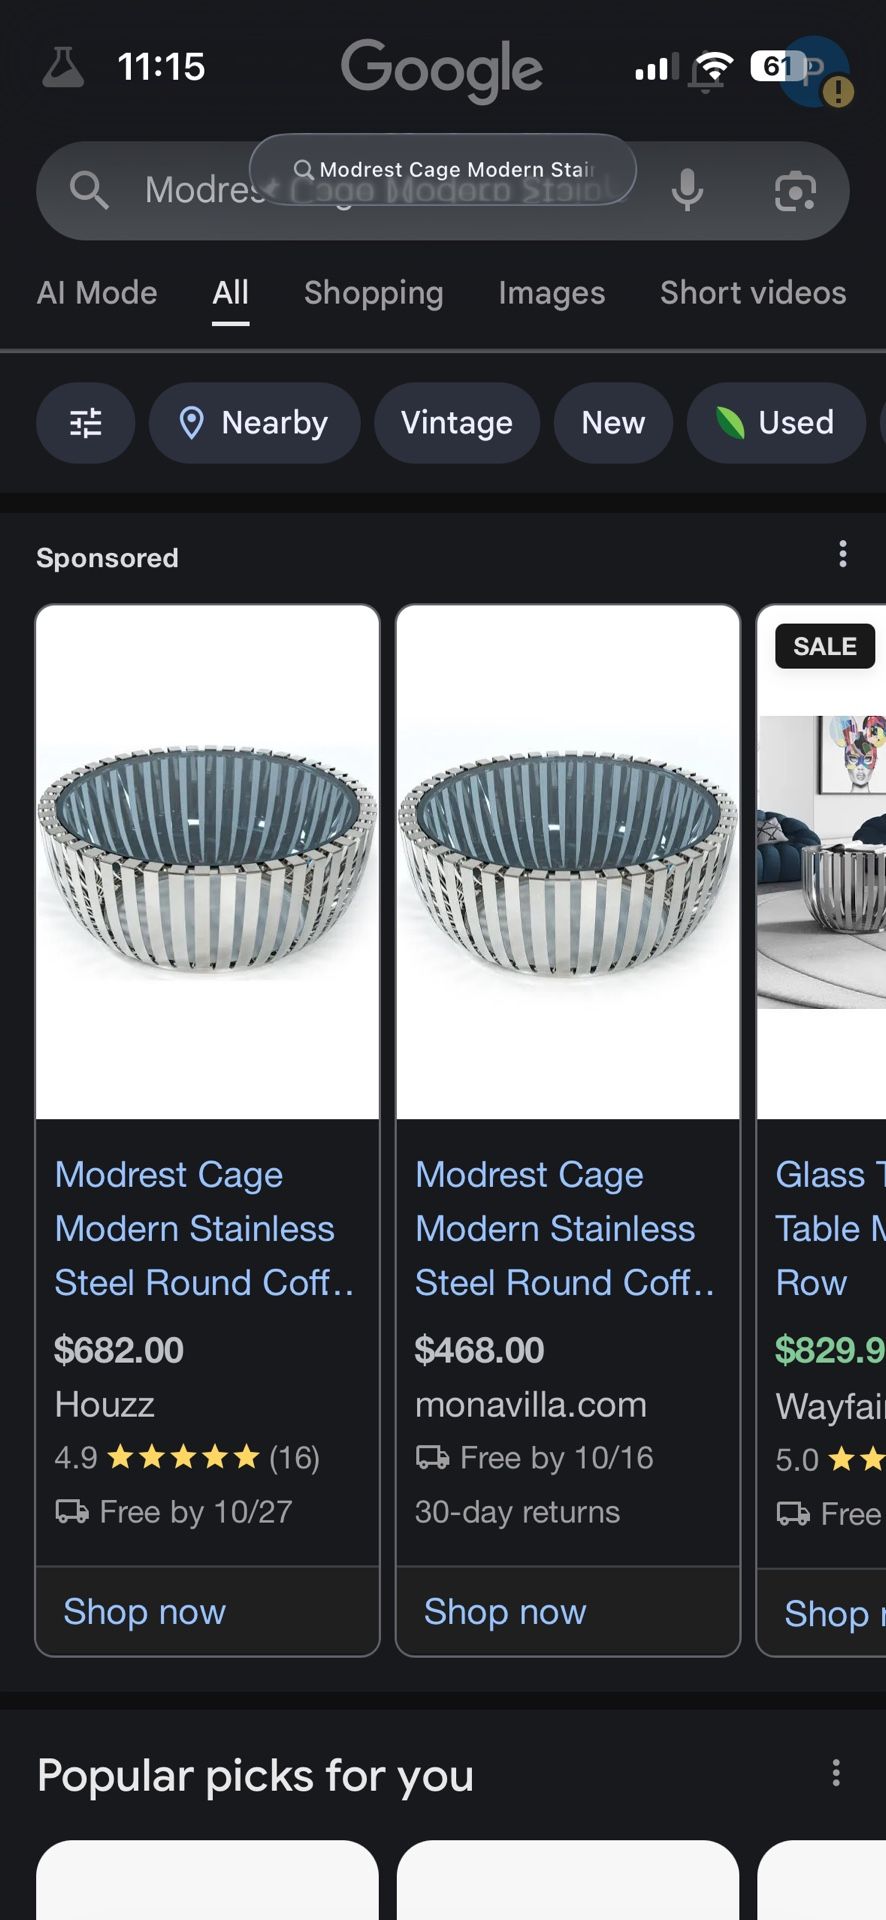Switch to the AI Mode tab
The height and width of the screenshot is (1920, 886).
97,293
